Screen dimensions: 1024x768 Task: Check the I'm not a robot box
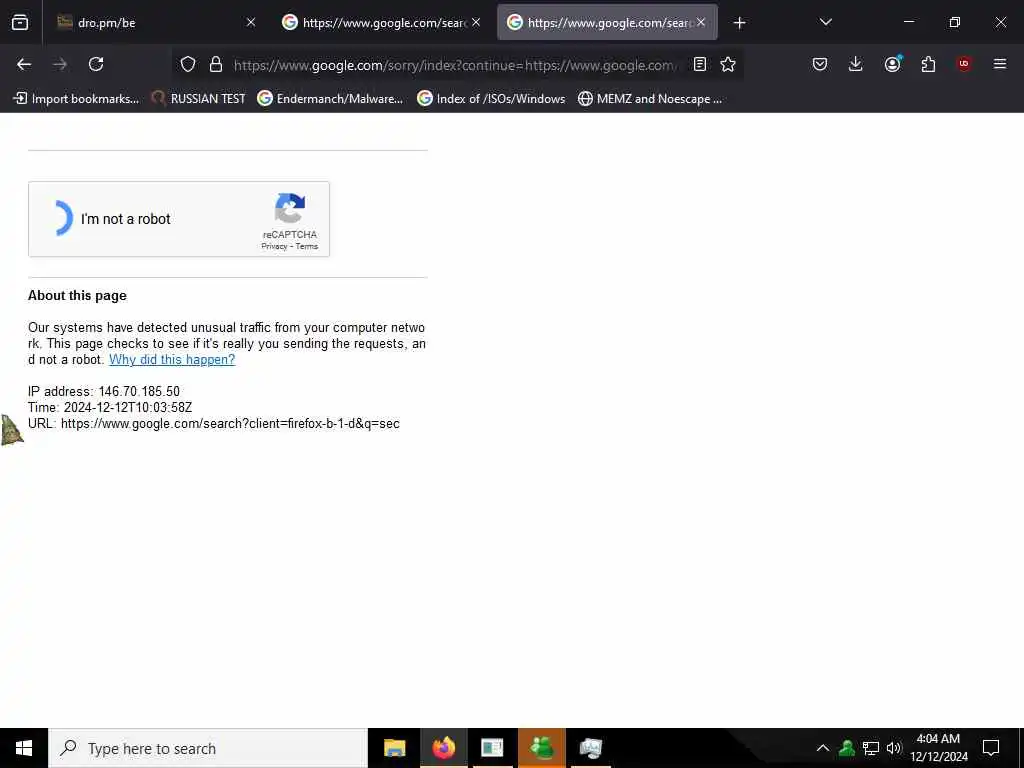[x=61, y=218]
